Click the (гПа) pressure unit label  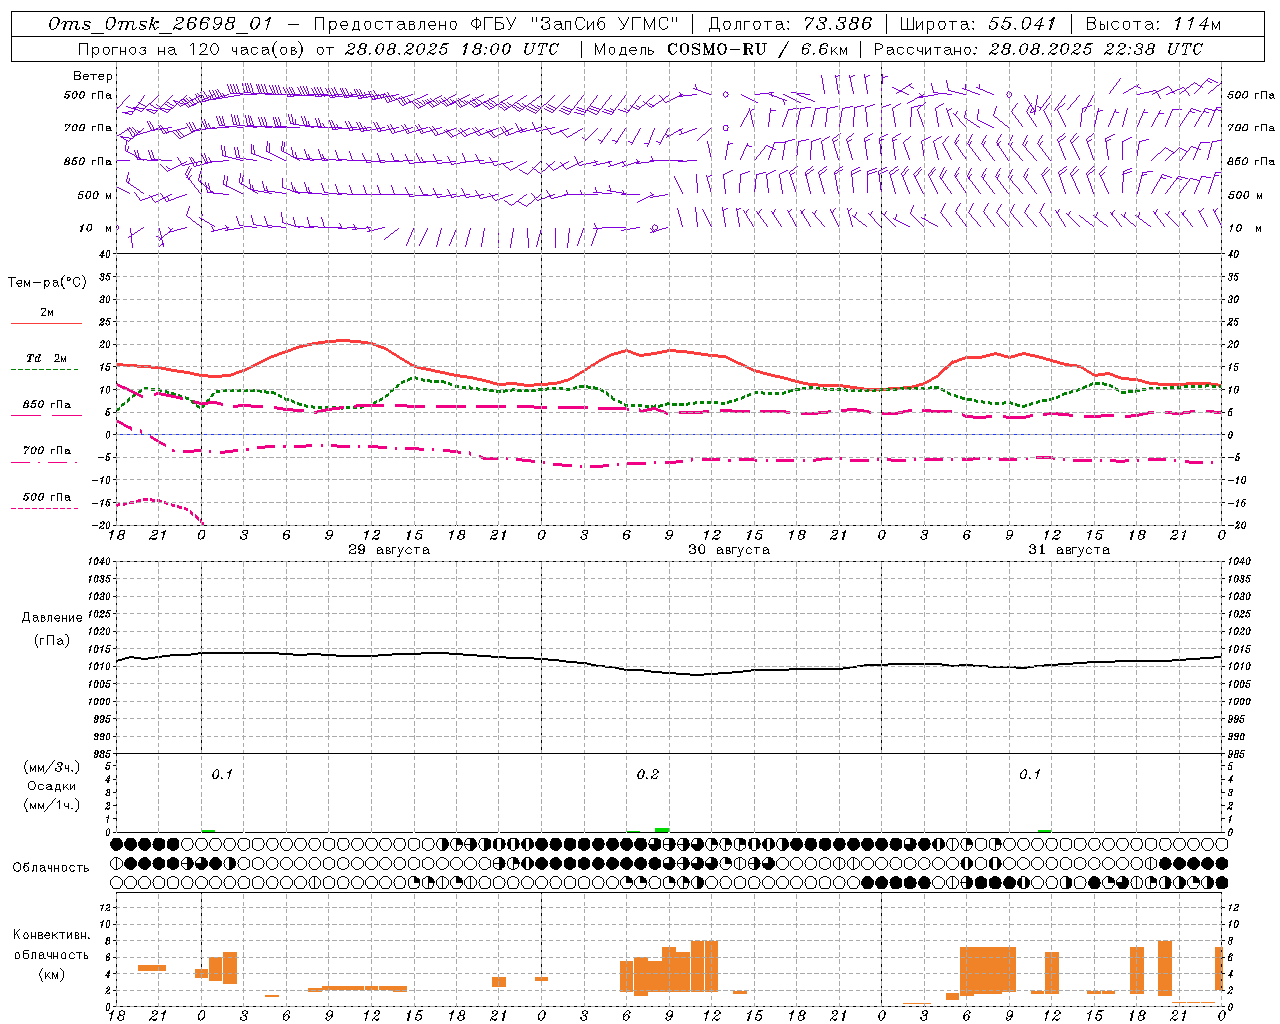(x=52, y=640)
